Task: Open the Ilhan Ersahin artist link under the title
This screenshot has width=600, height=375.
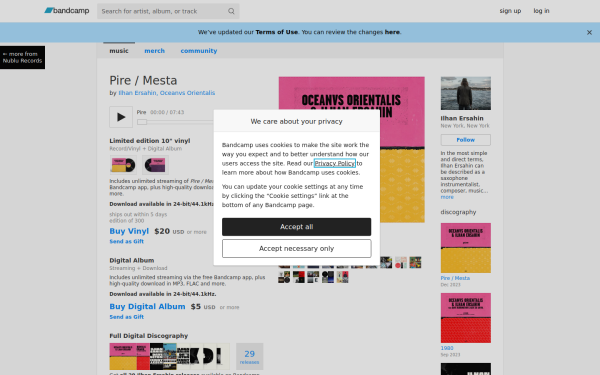Action: point(137,93)
